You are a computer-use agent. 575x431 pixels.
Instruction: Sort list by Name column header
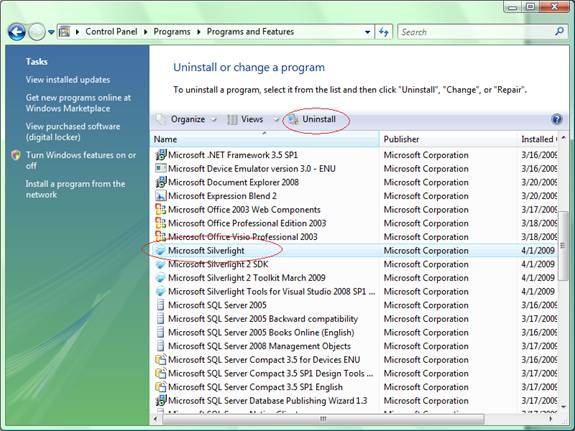click(x=264, y=139)
